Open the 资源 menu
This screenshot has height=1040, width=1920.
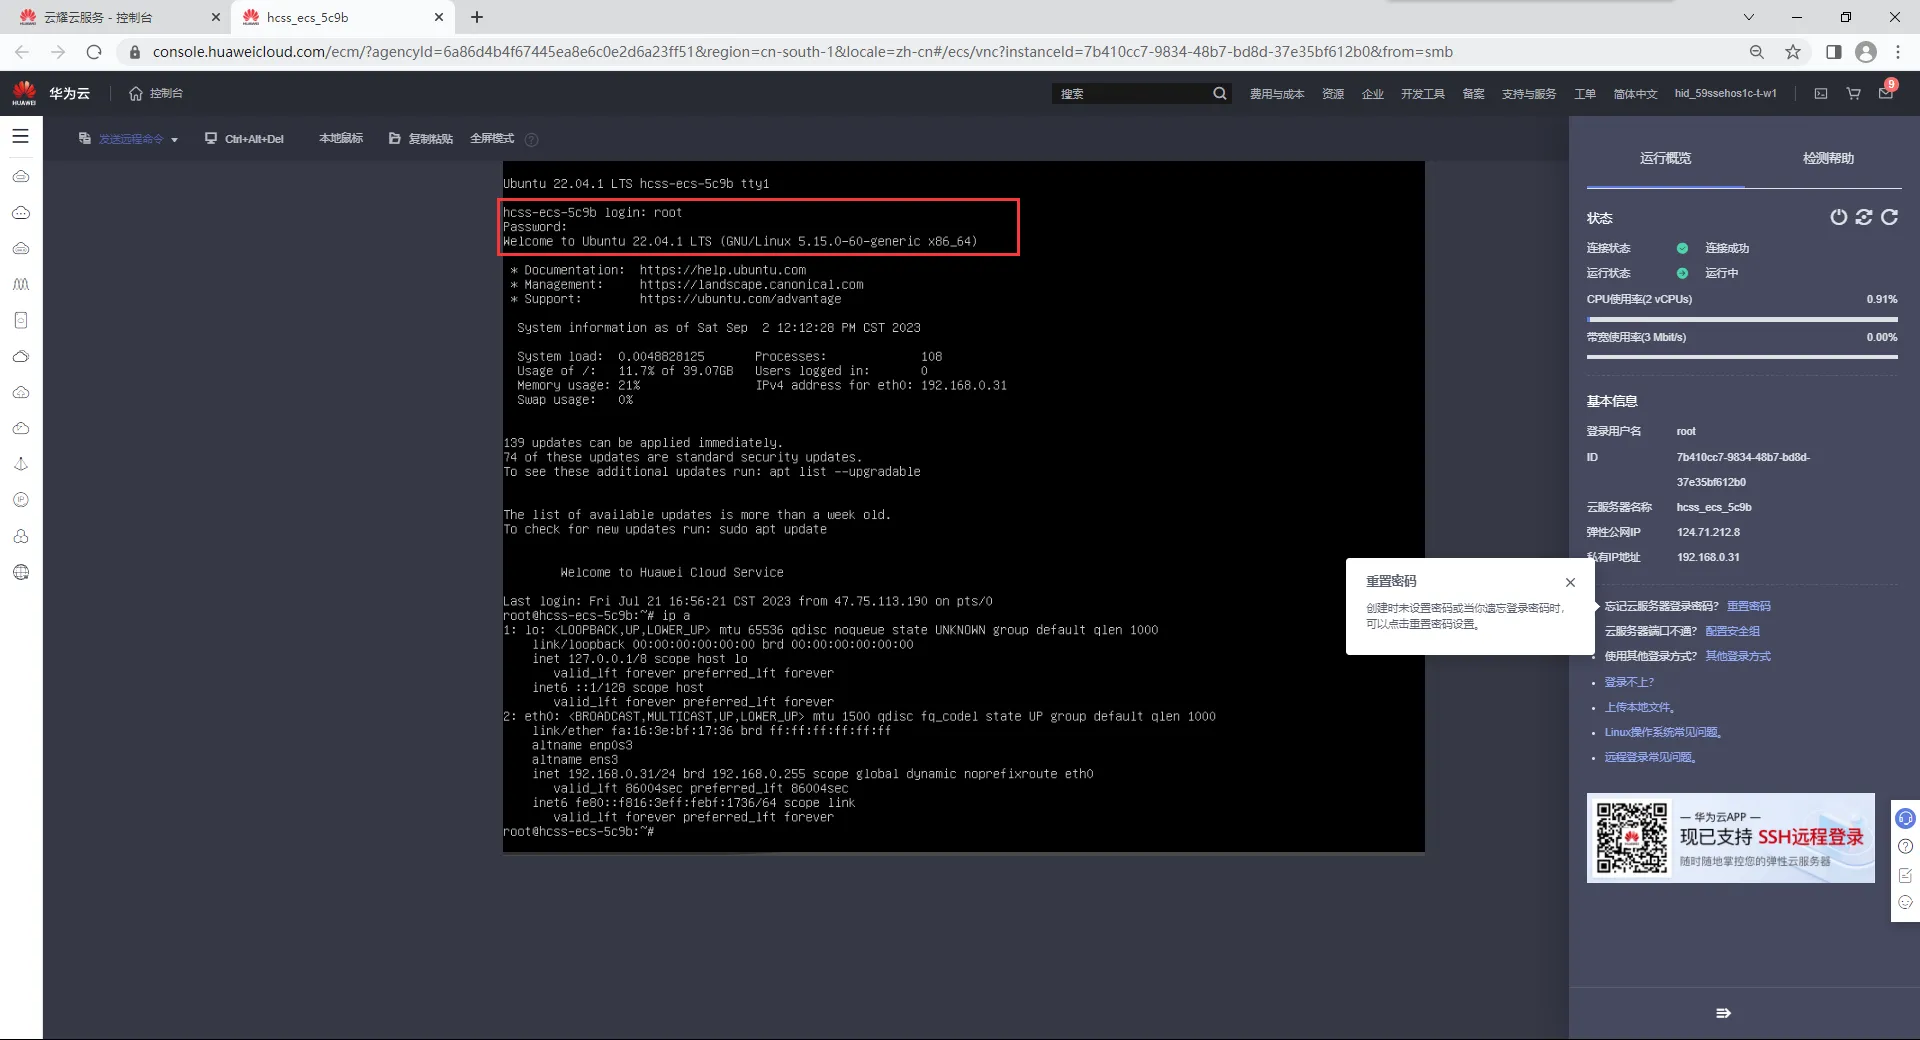click(1333, 94)
